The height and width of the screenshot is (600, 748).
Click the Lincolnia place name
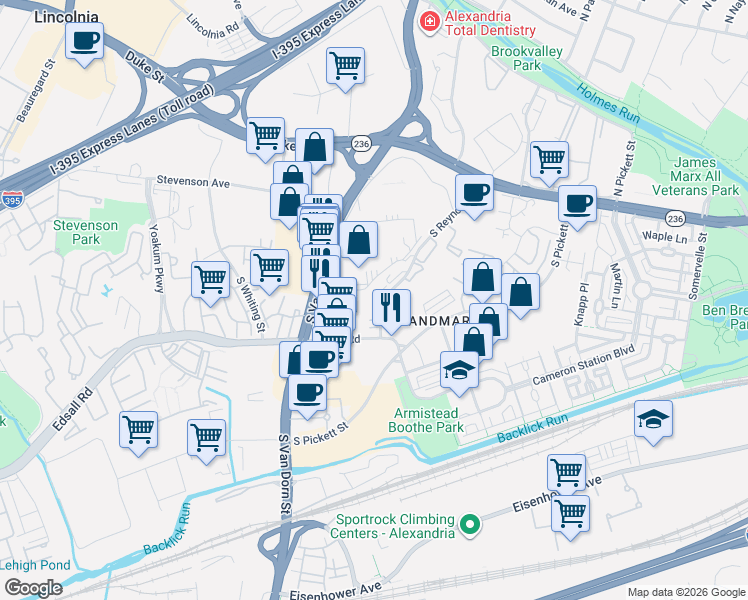pos(66,17)
